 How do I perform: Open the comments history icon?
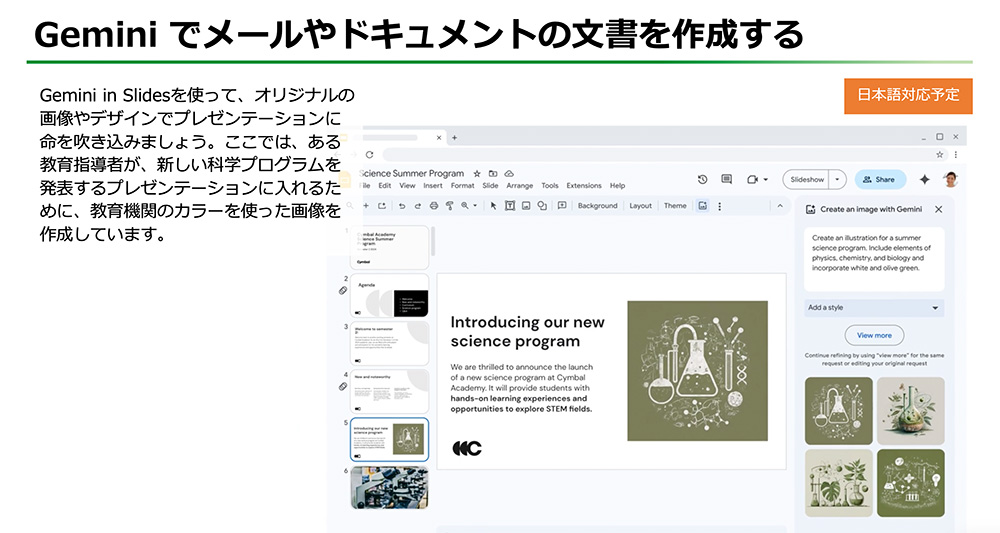pyautogui.click(x=726, y=180)
